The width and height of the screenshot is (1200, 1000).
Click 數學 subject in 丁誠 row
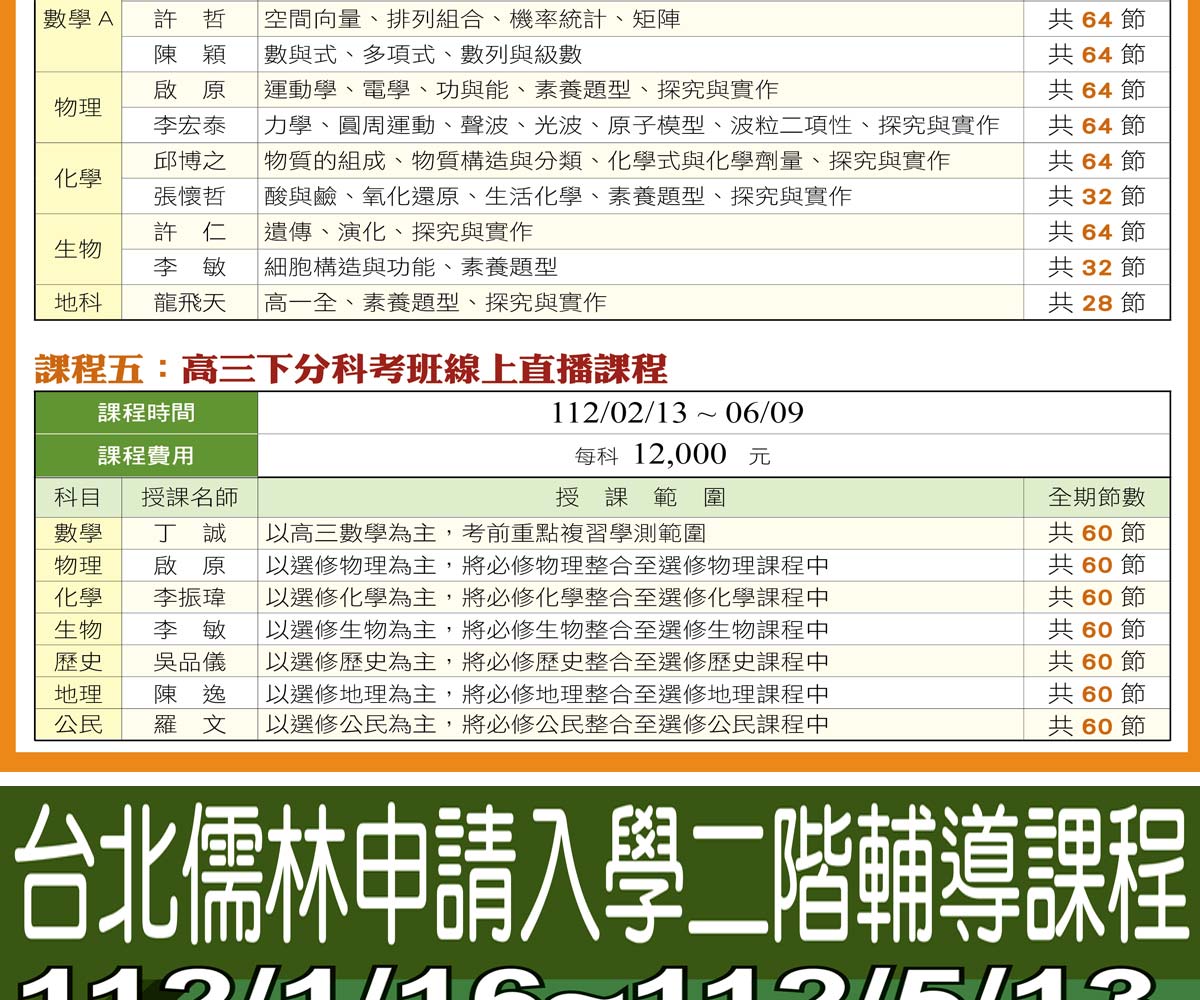pyautogui.click(x=78, y=533)
